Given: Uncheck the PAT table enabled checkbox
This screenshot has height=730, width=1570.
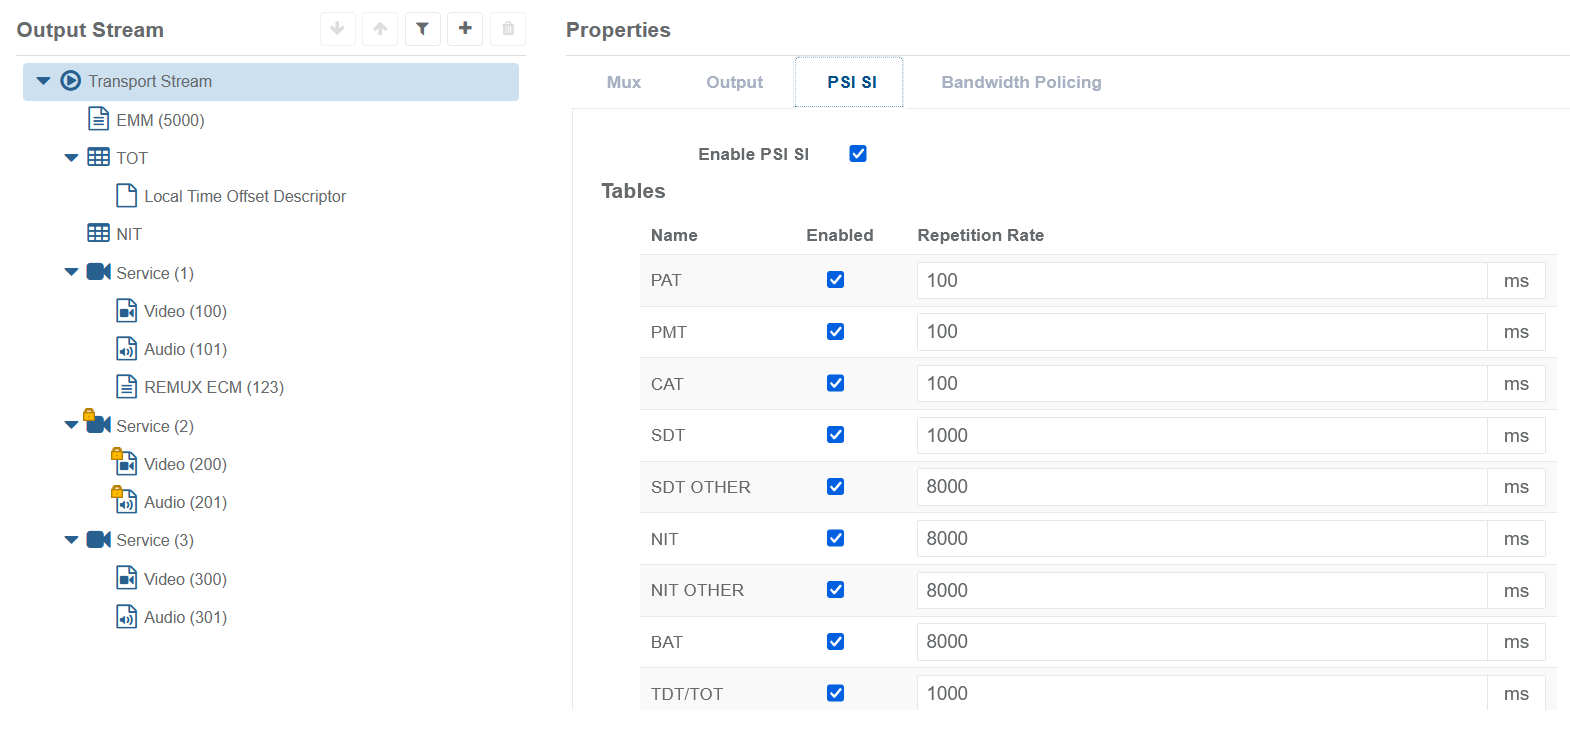Looking at the screenshot, I should coord(835,280).
